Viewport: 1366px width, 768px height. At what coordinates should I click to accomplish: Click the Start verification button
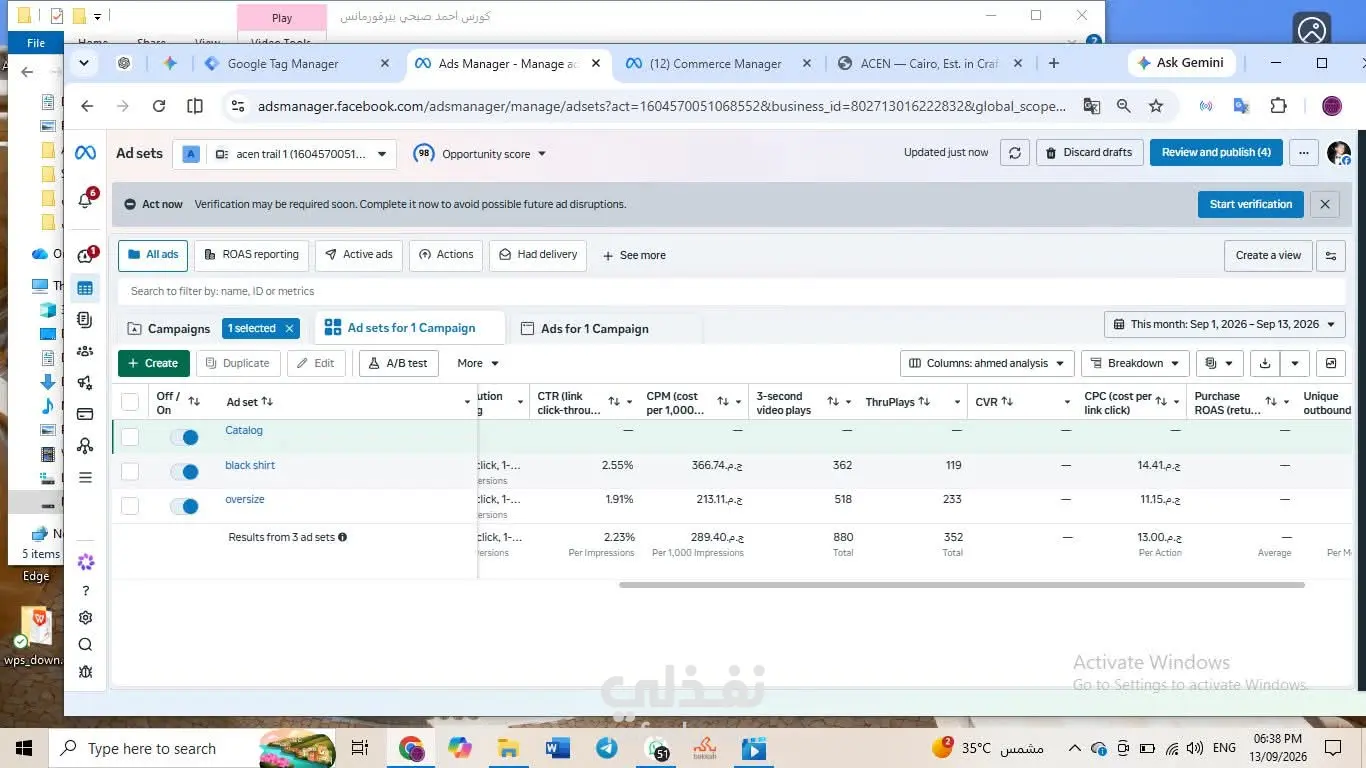[x=1250, y=204]
